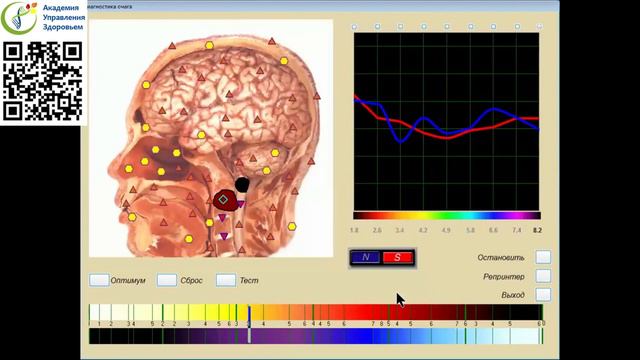The height and width of the screenshot is (360, 640).
Task: Select radio button above 8.2 frequency column
Action: tap(539, 27)
